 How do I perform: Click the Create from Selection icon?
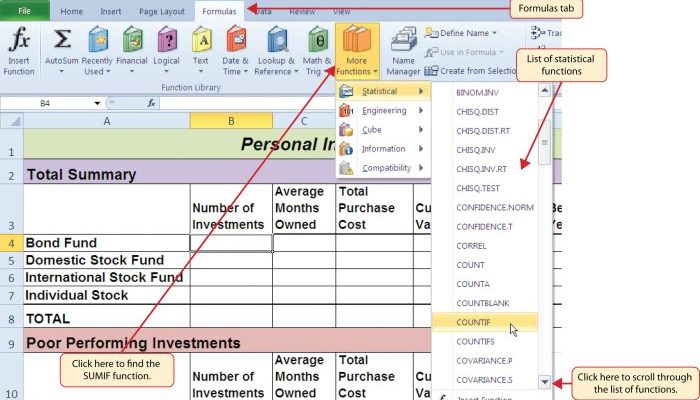[x=431, y=71]
